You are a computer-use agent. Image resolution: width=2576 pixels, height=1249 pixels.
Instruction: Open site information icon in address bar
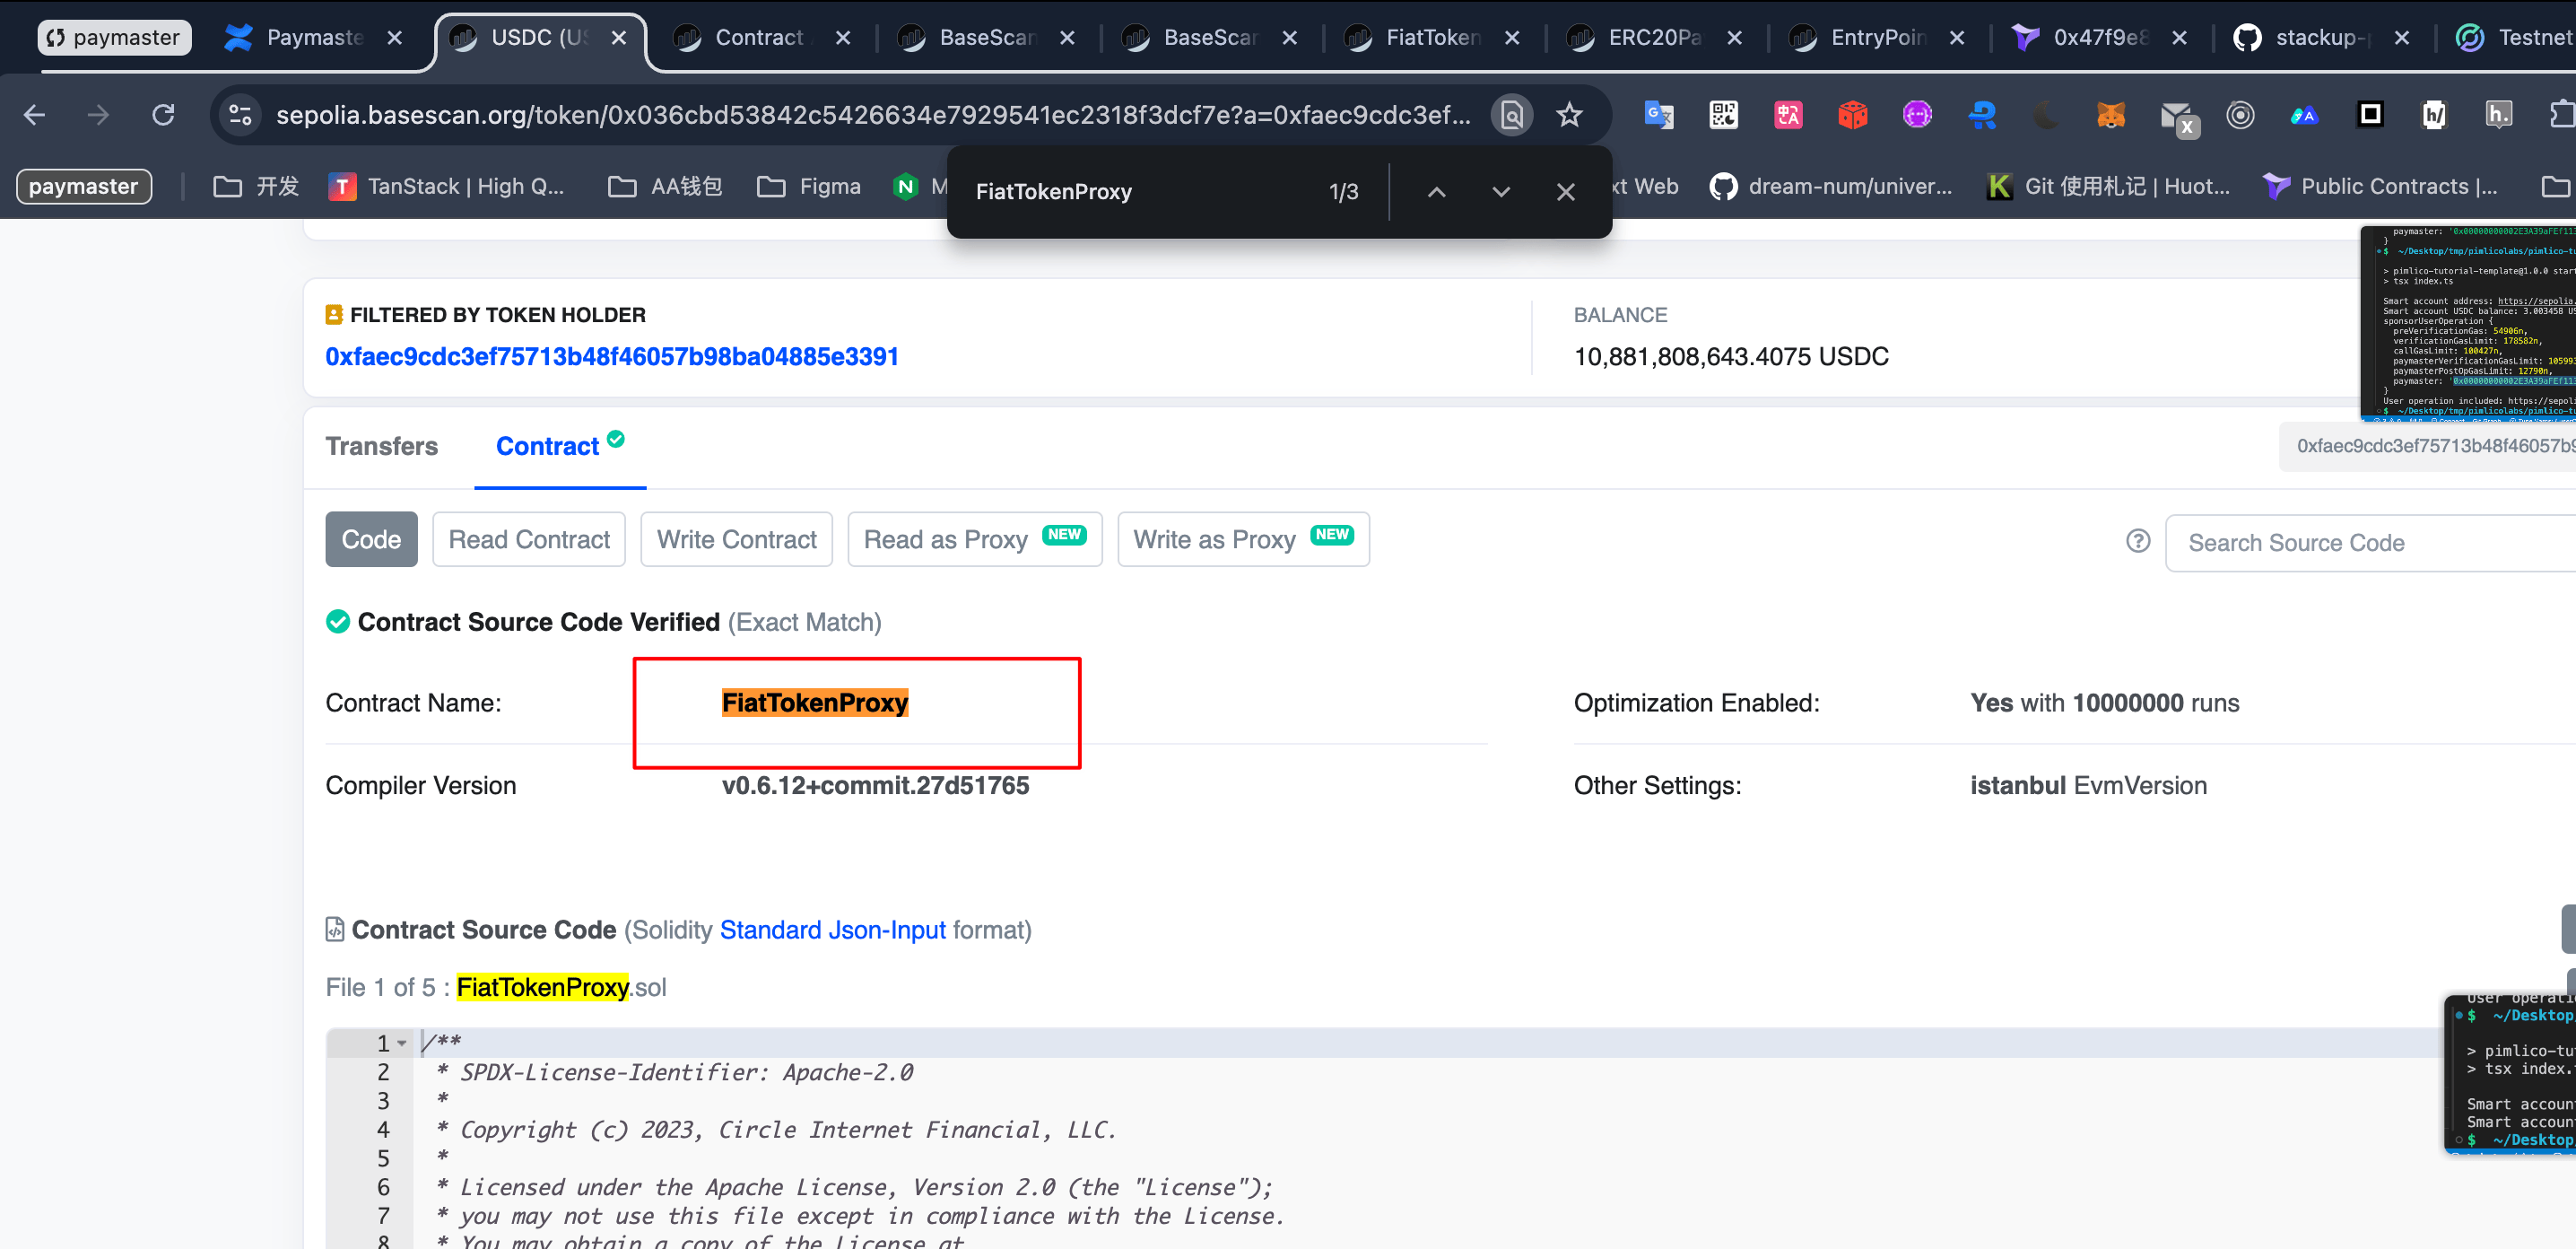pyautogui.click(x=240, y=115)
